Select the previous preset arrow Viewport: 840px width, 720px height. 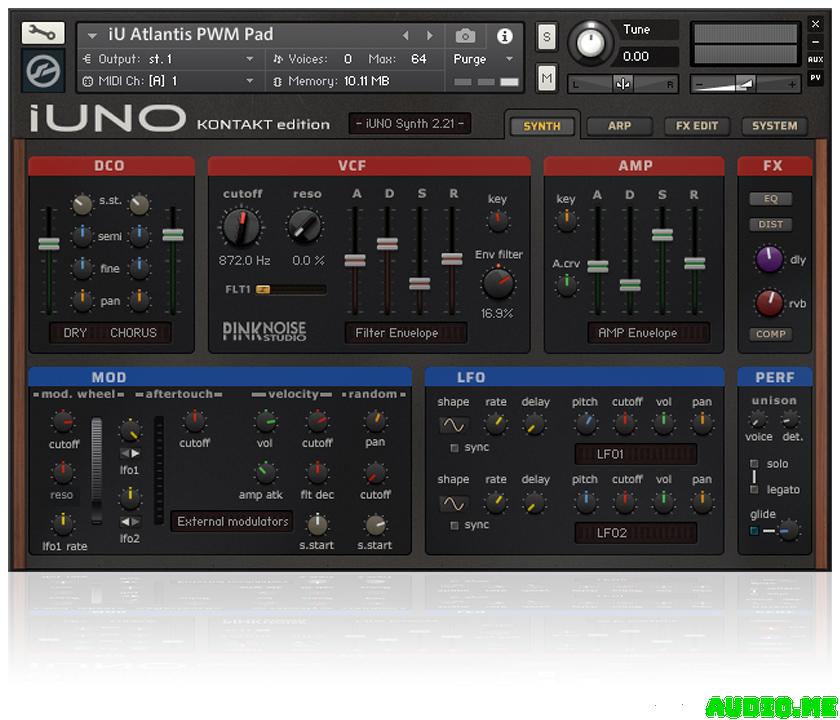pyautogui.click(x=406, y=36)
